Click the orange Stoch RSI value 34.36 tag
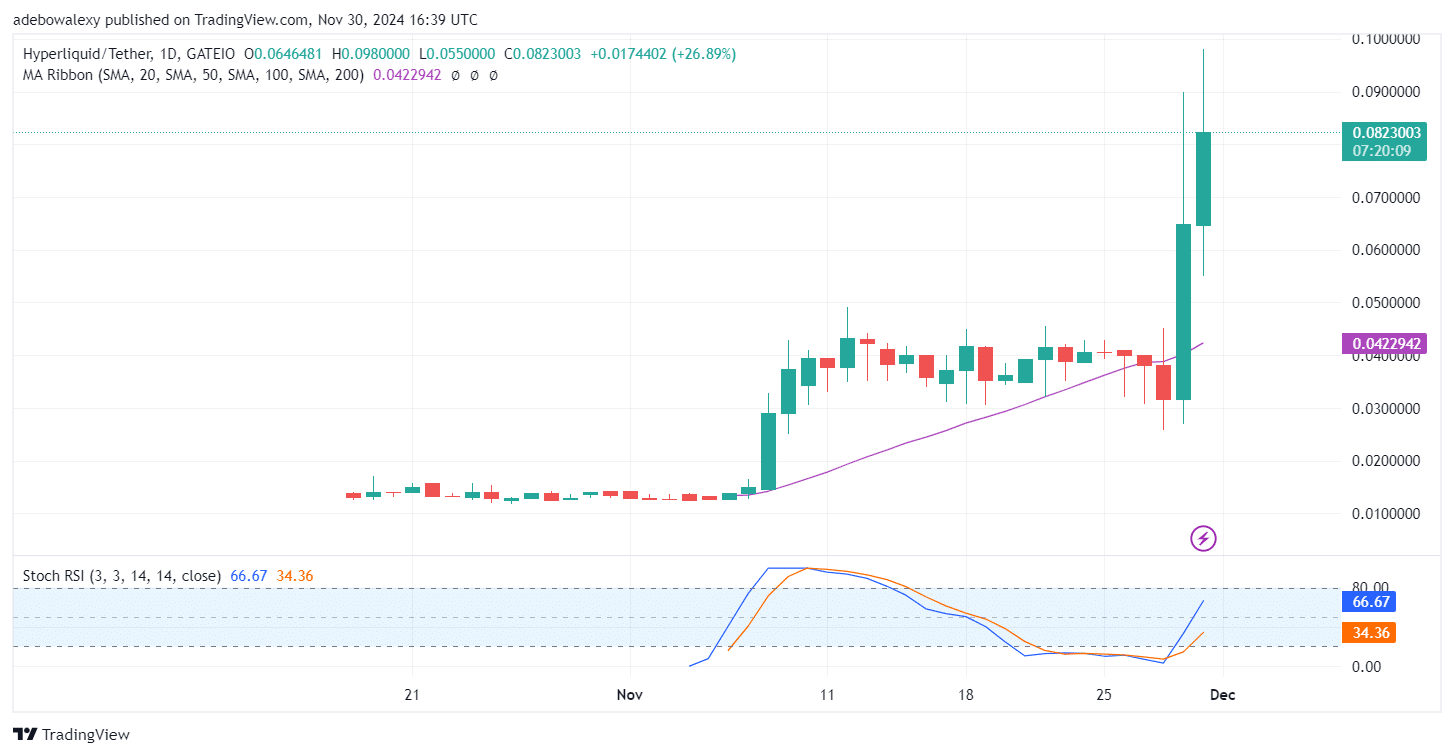The height and width of the screenshot is (756, 1454). click(x=1370, y=633)
